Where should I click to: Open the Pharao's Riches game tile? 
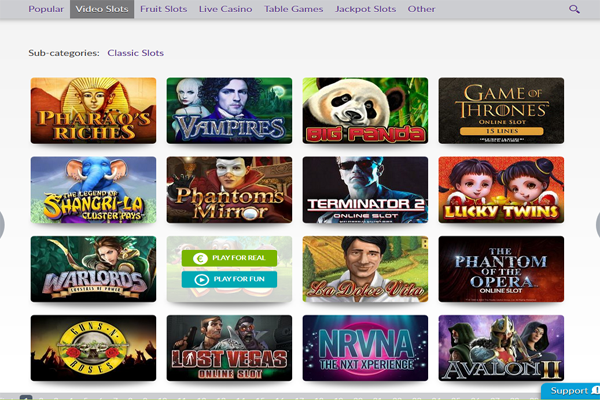click(x=93, y=111)
